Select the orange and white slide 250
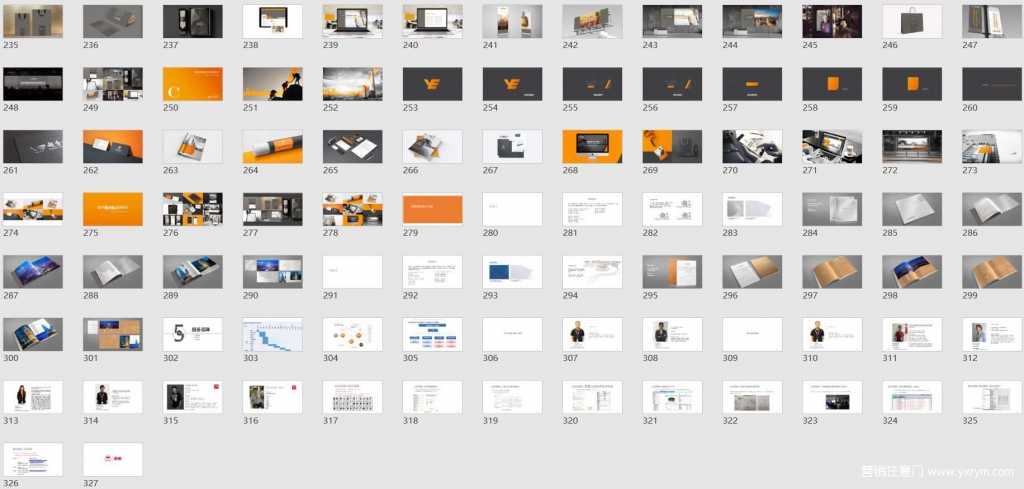Viewport: 1024px width, 489px height. pos(193,84)
